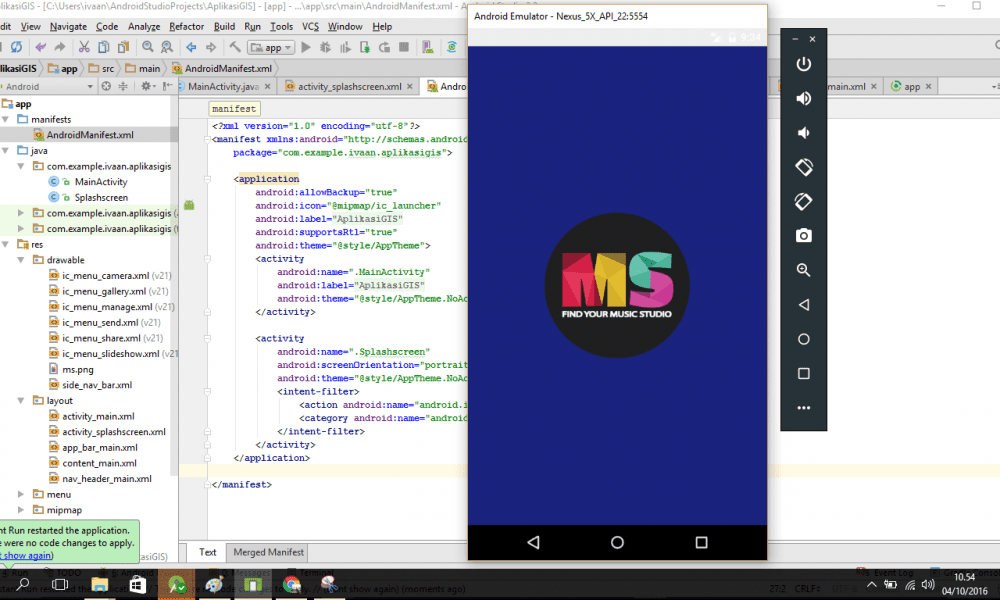Switch to the Merged Manifest tab
Image resolution: width=1000 pixels, height=600 pixels.
(266, 551)
